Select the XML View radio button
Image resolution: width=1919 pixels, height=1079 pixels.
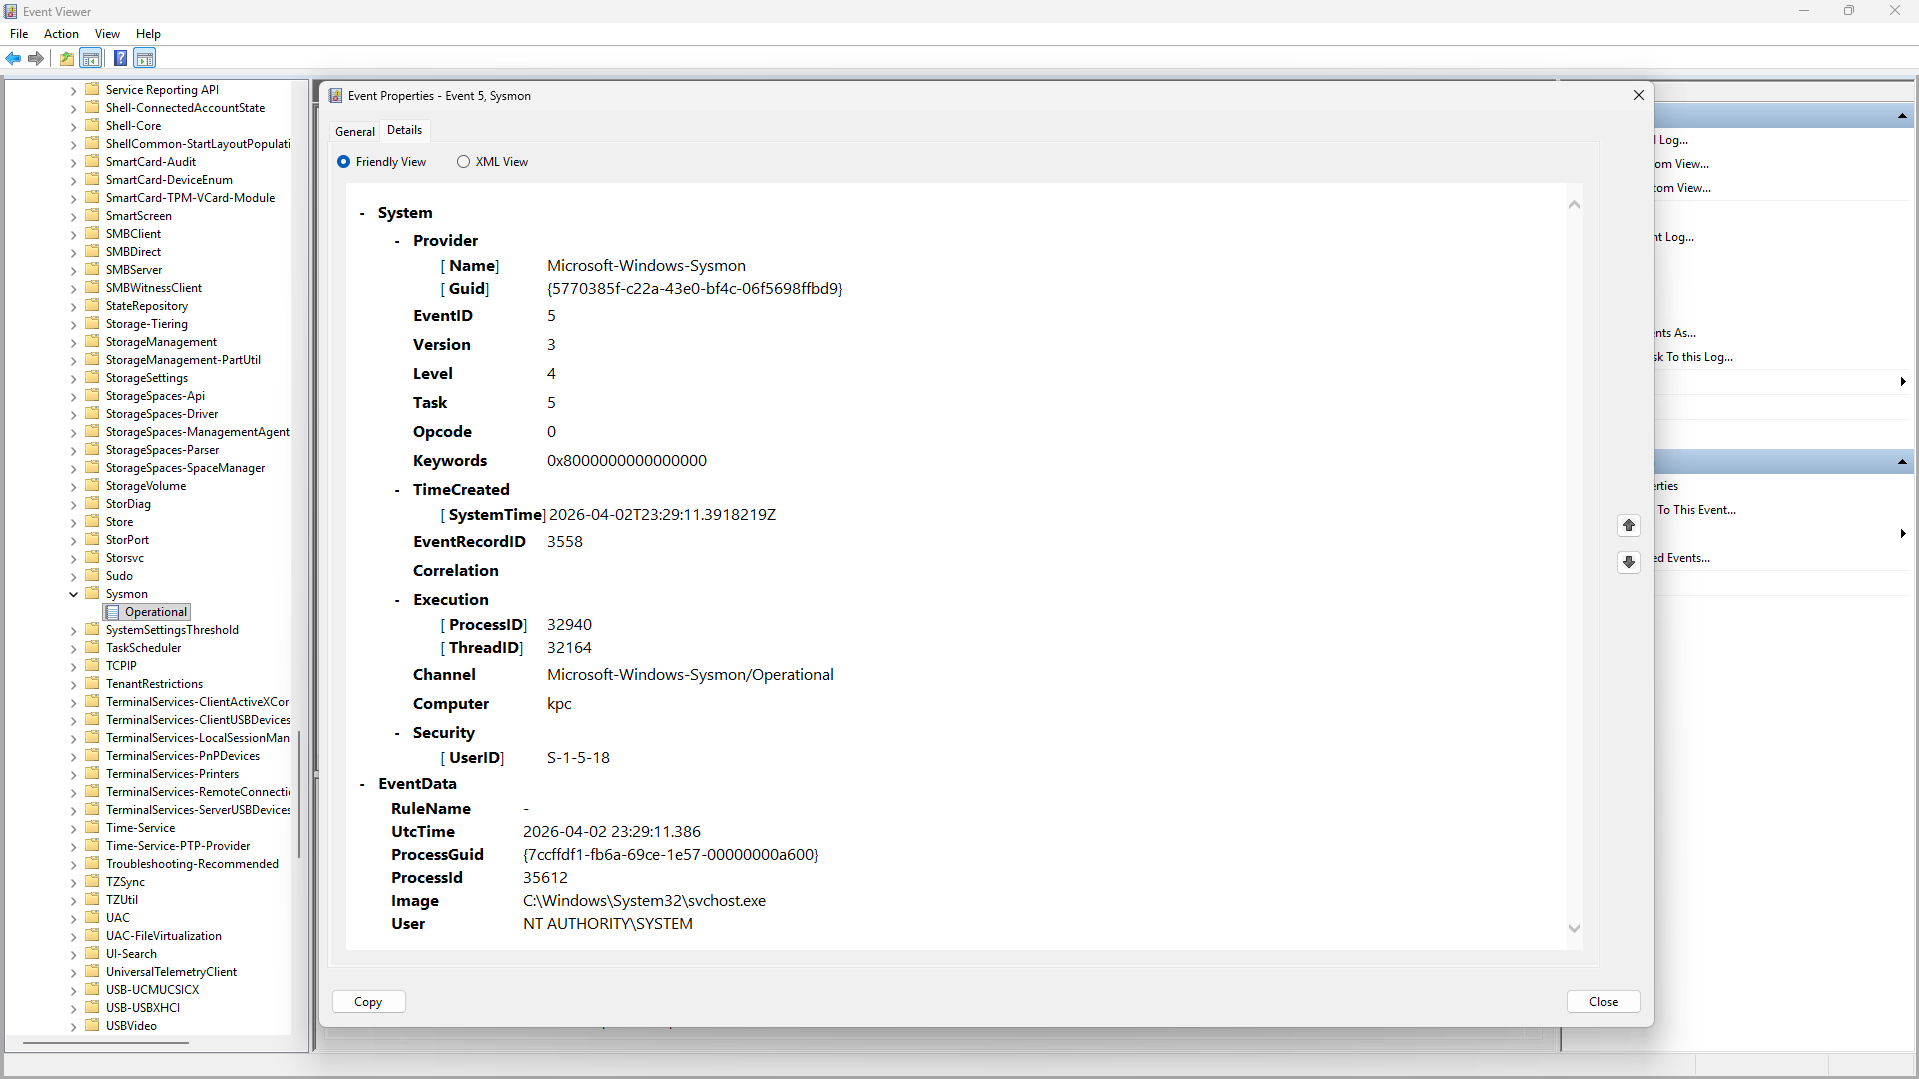click(x=463, y=162)
